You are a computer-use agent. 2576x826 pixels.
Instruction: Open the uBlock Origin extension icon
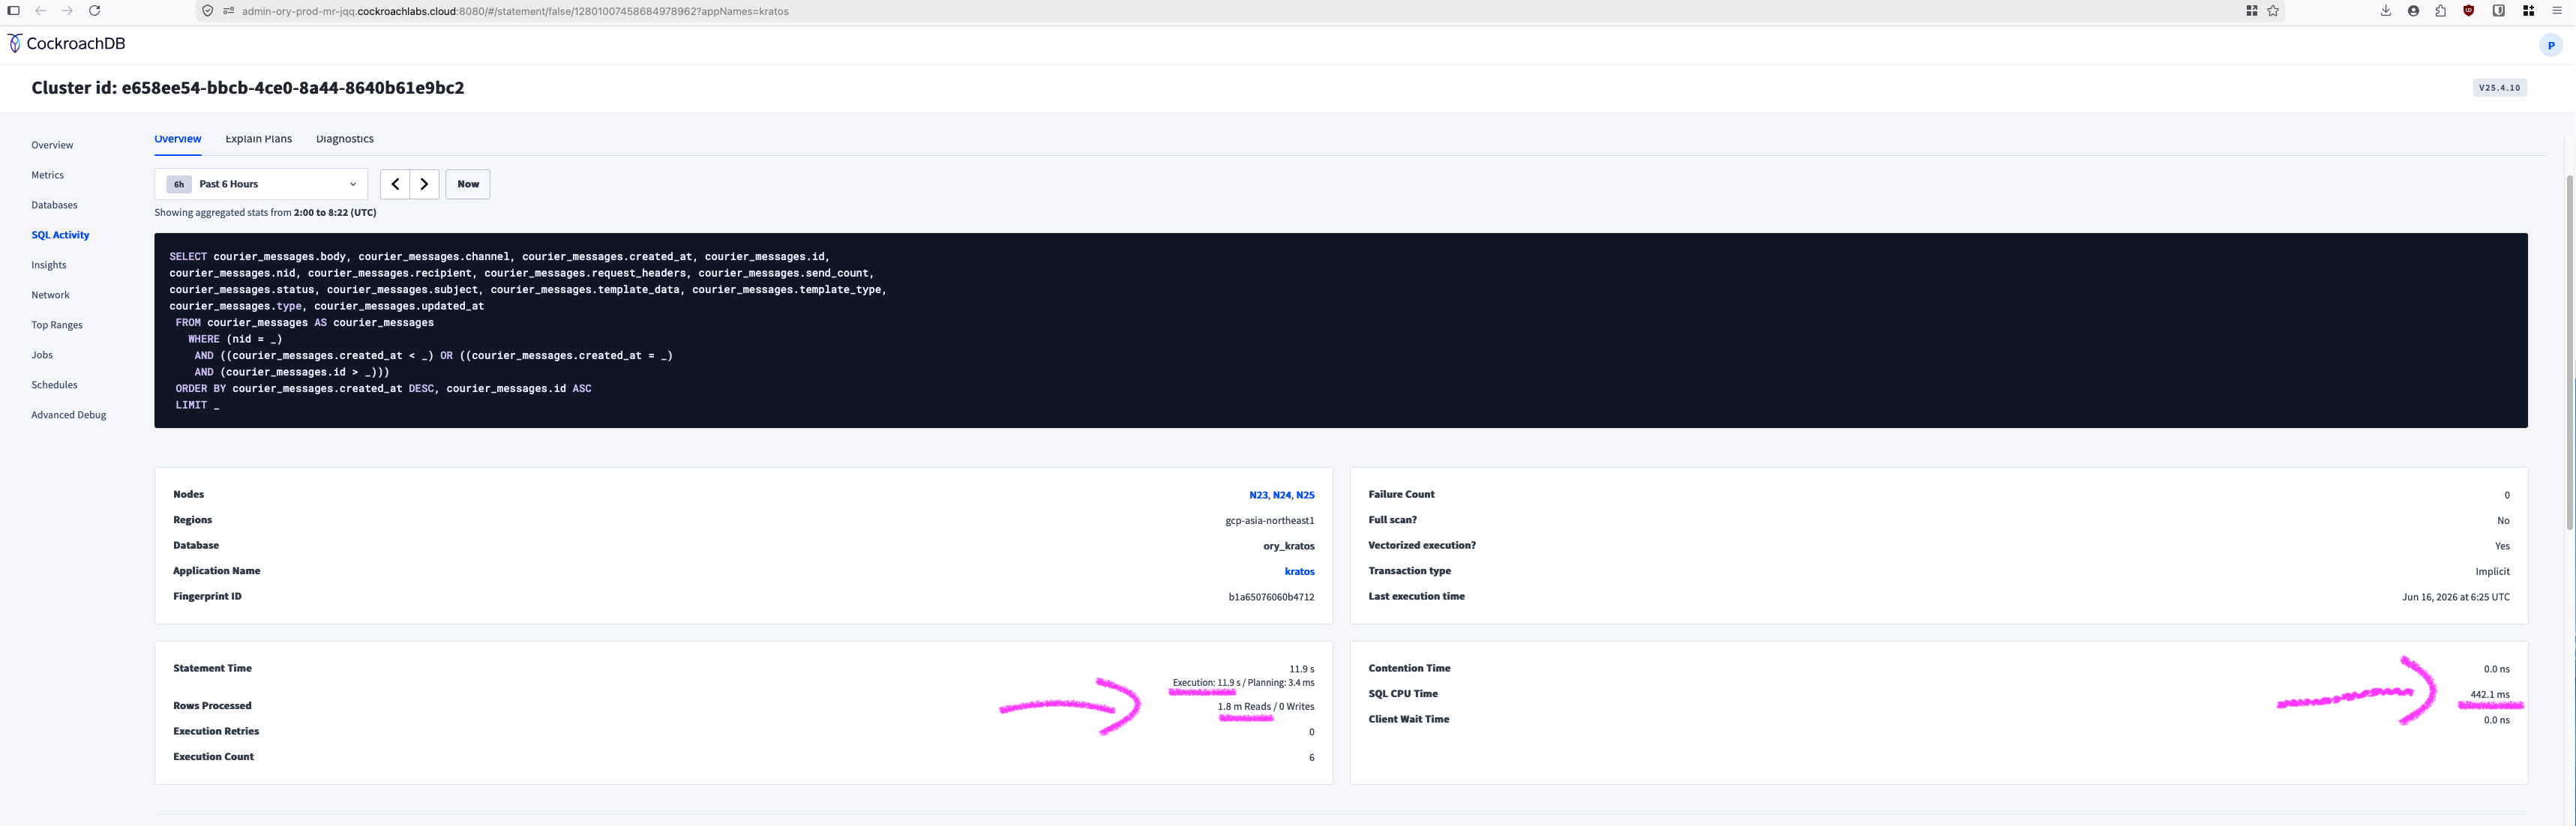[x=2469, y=11]
